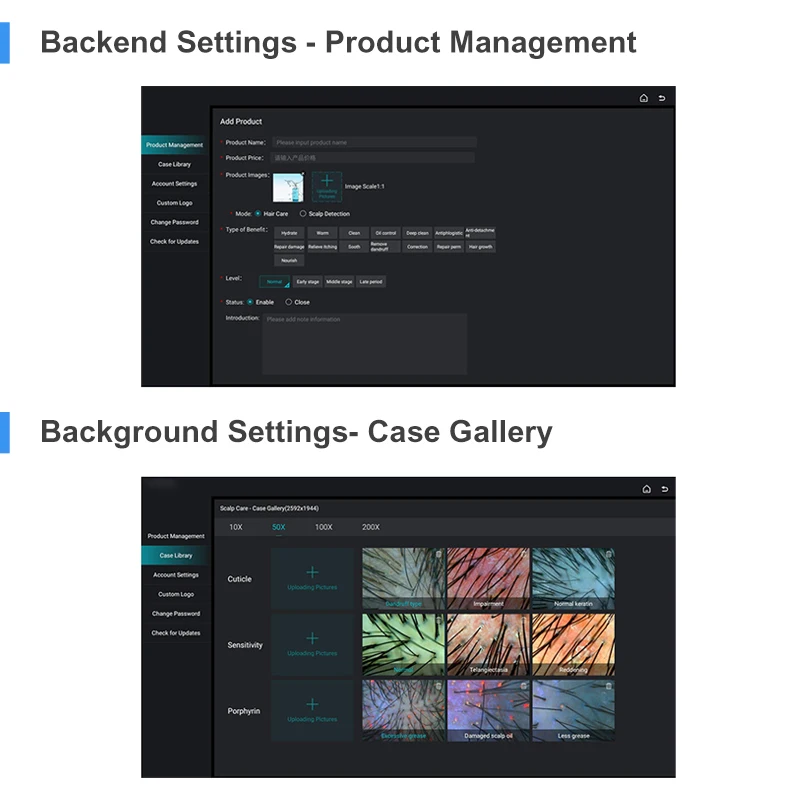Click the plus icon to upload product pictures
Image resolution: width=800 pixels, height=800 pixels.
(326, 181)
